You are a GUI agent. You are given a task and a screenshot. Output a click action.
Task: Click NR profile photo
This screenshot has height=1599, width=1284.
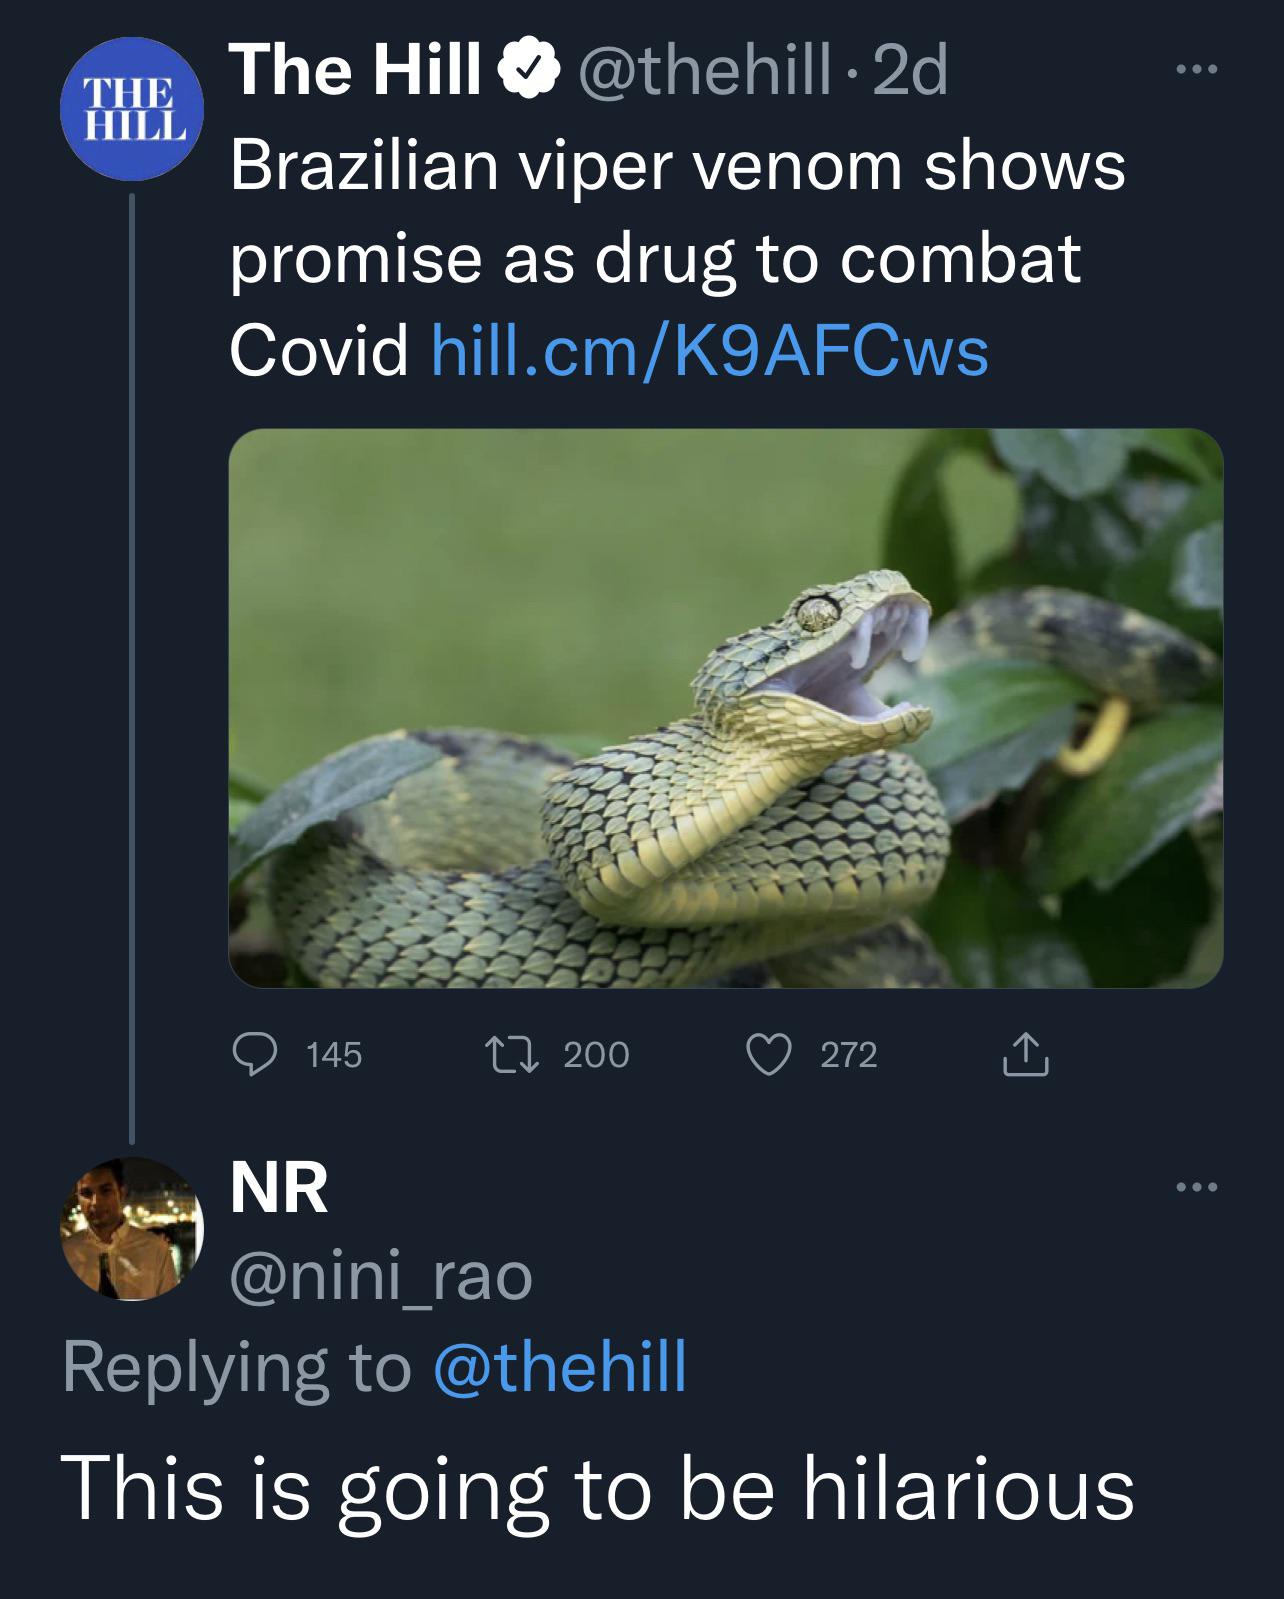tap(132, 1229)
